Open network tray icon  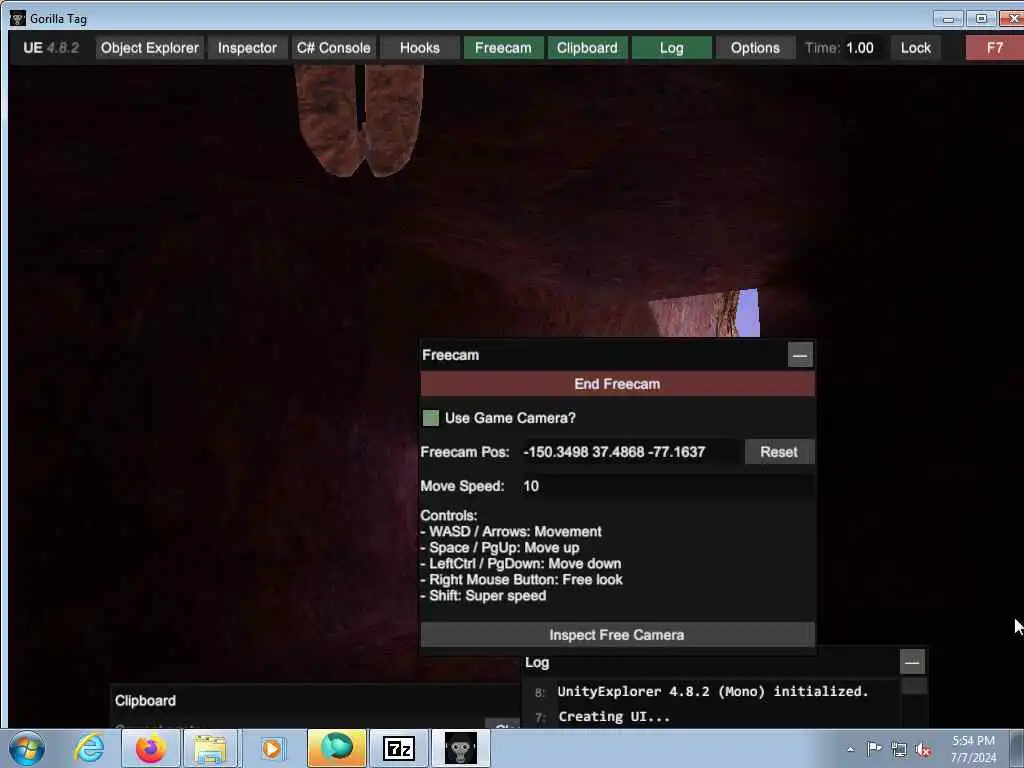[x=899, y=749]
